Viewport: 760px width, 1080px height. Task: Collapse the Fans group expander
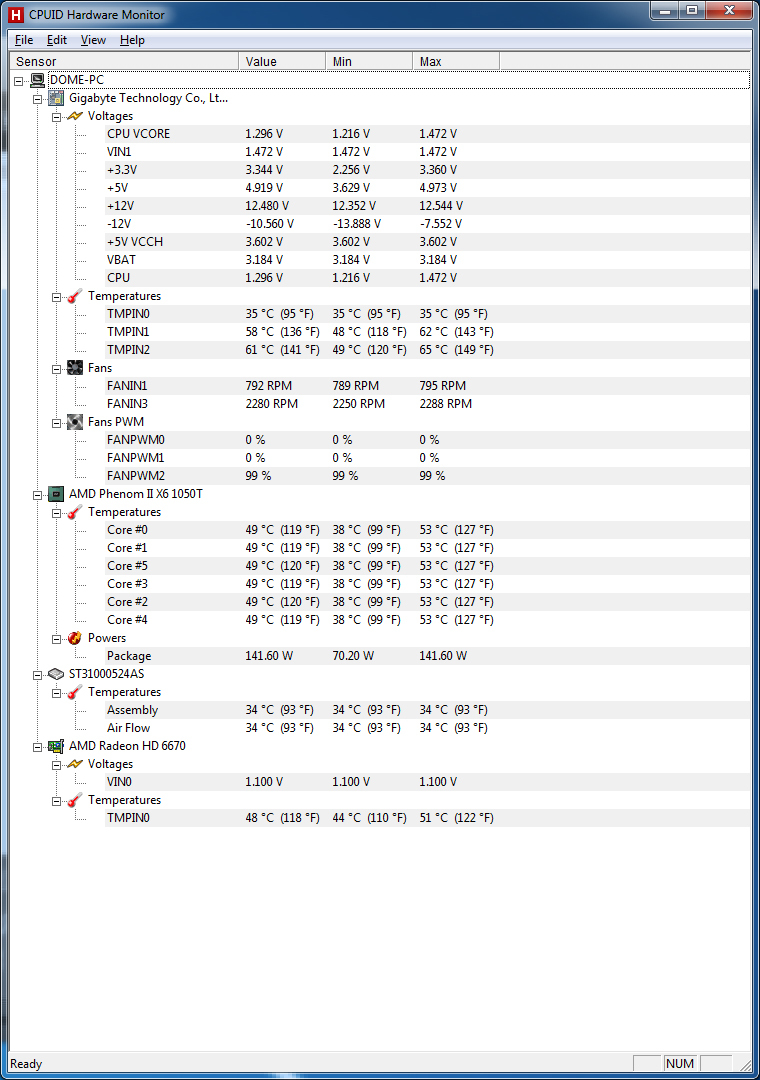[x=57, y=369]
